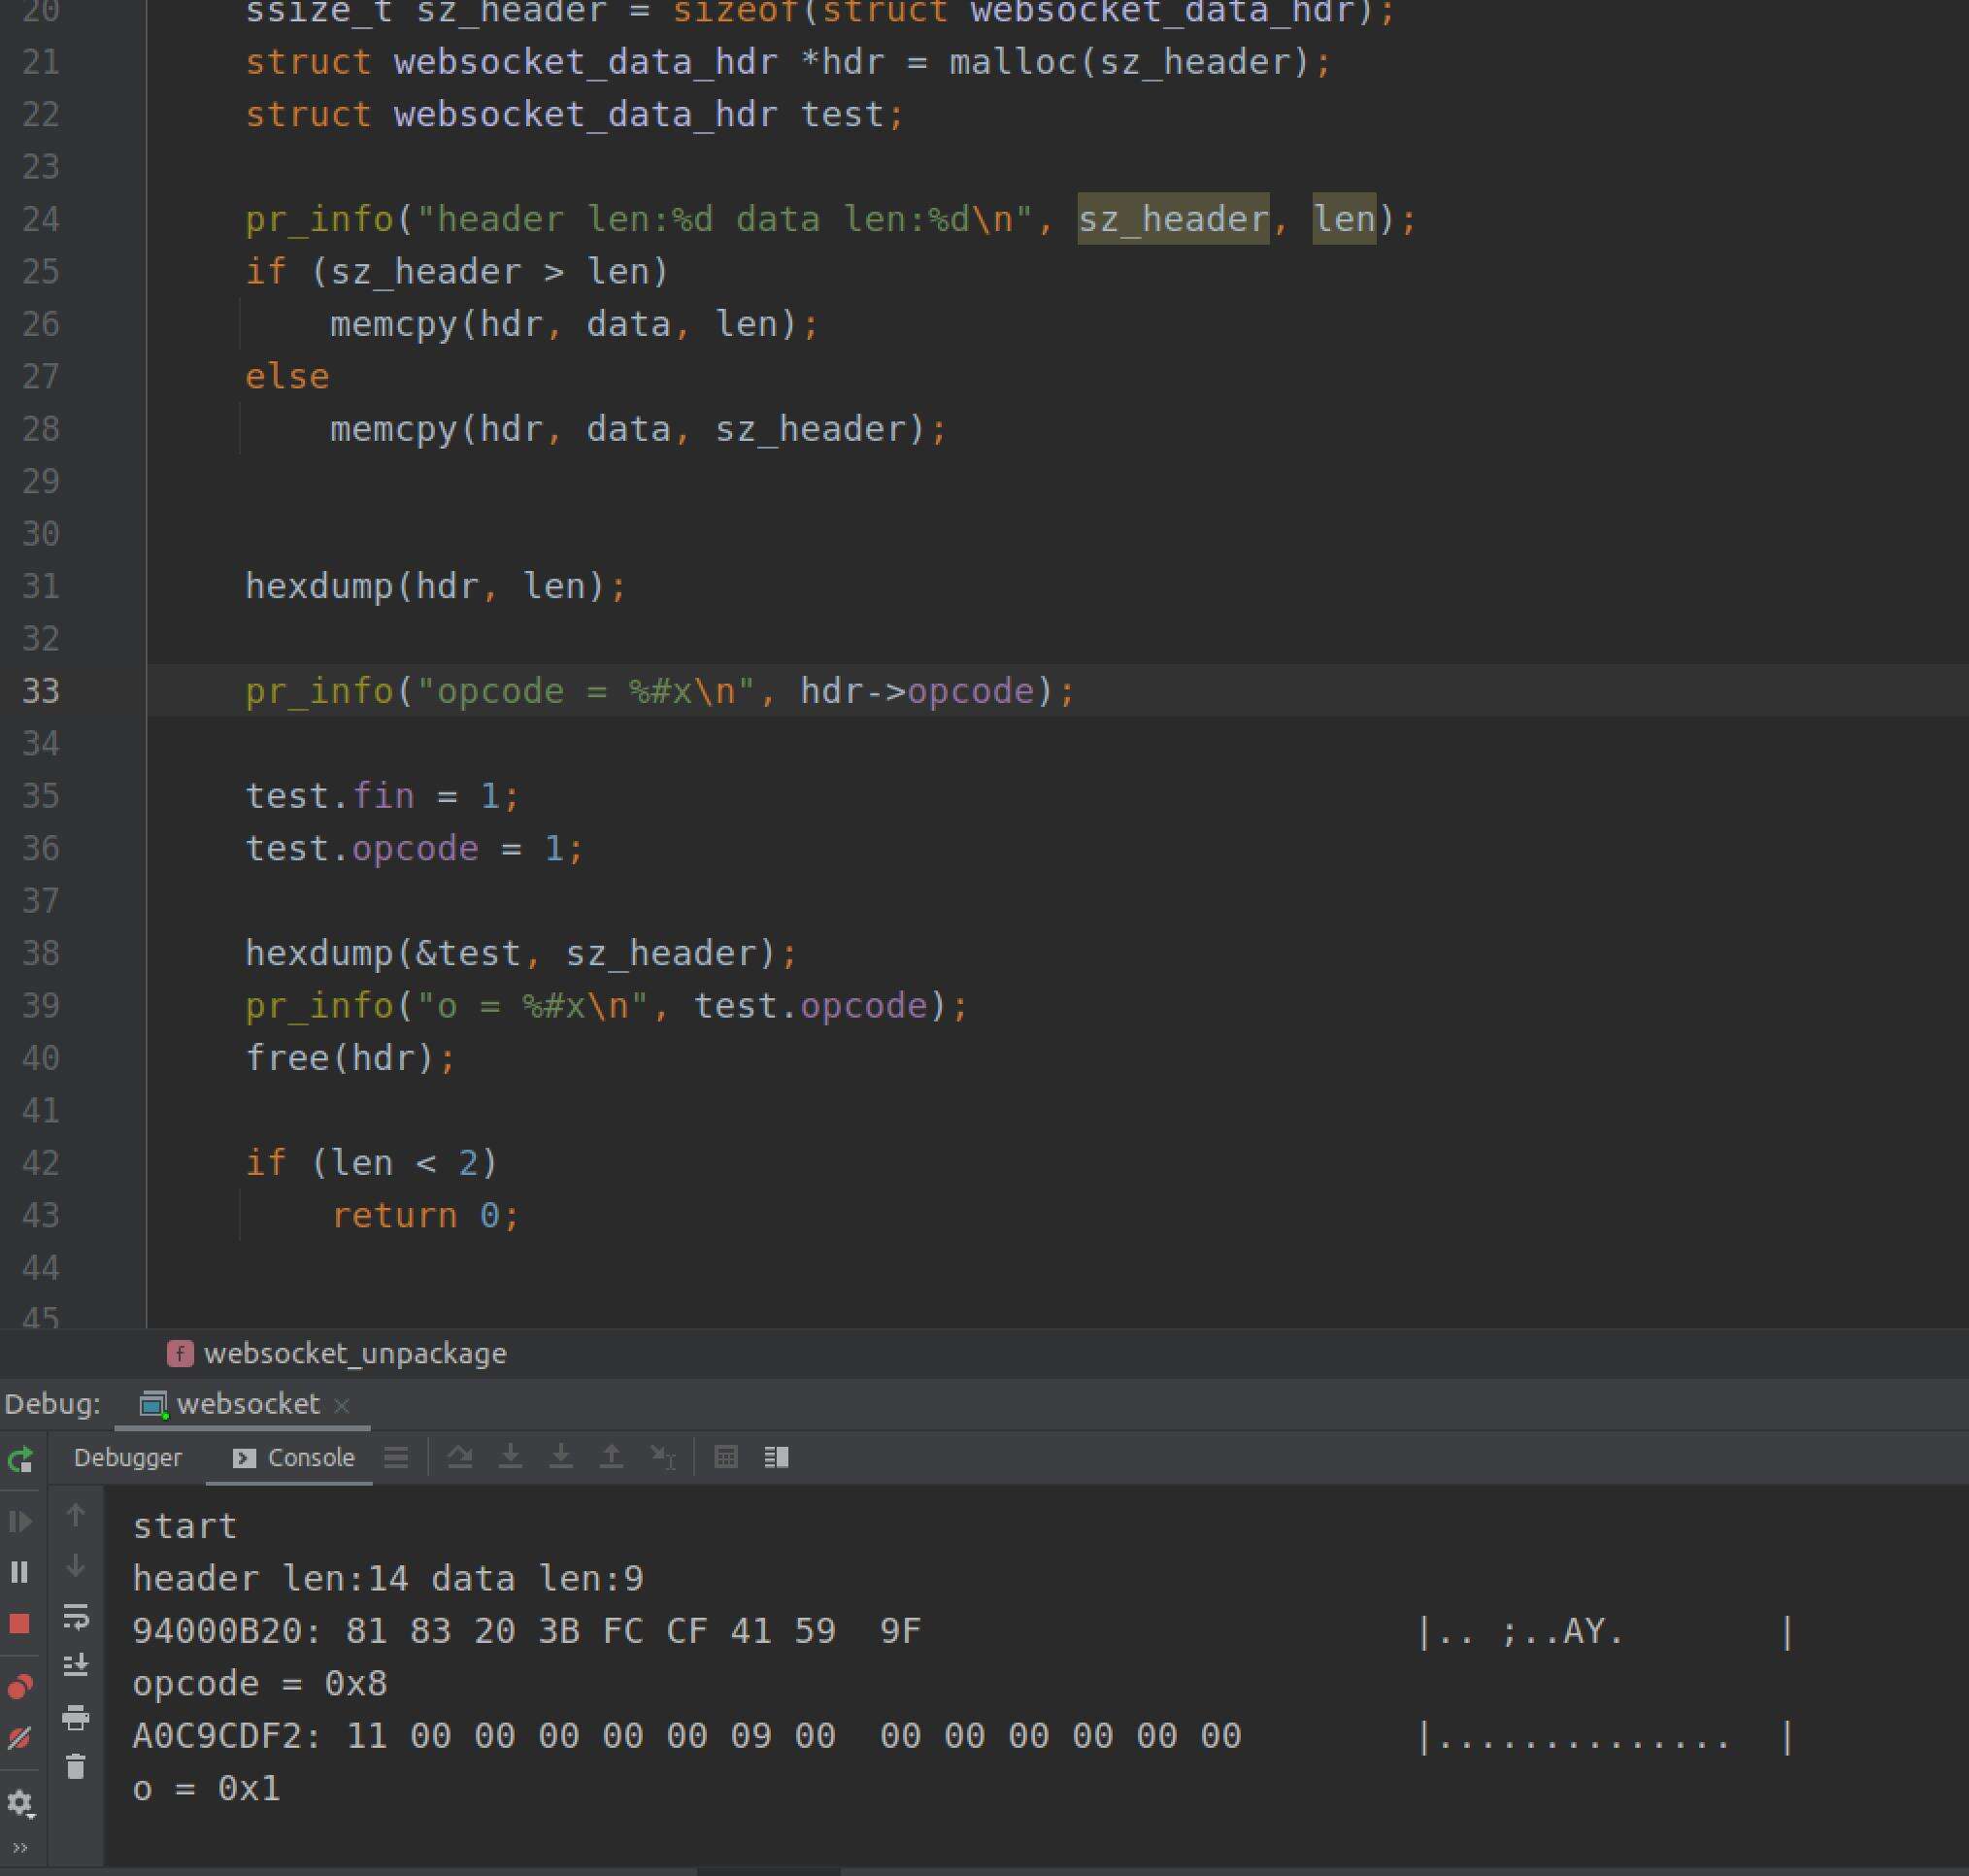Click the Evaluate Expression calculator icon
This screenshot has width=1969, height=1876.
pos(726,1458)
